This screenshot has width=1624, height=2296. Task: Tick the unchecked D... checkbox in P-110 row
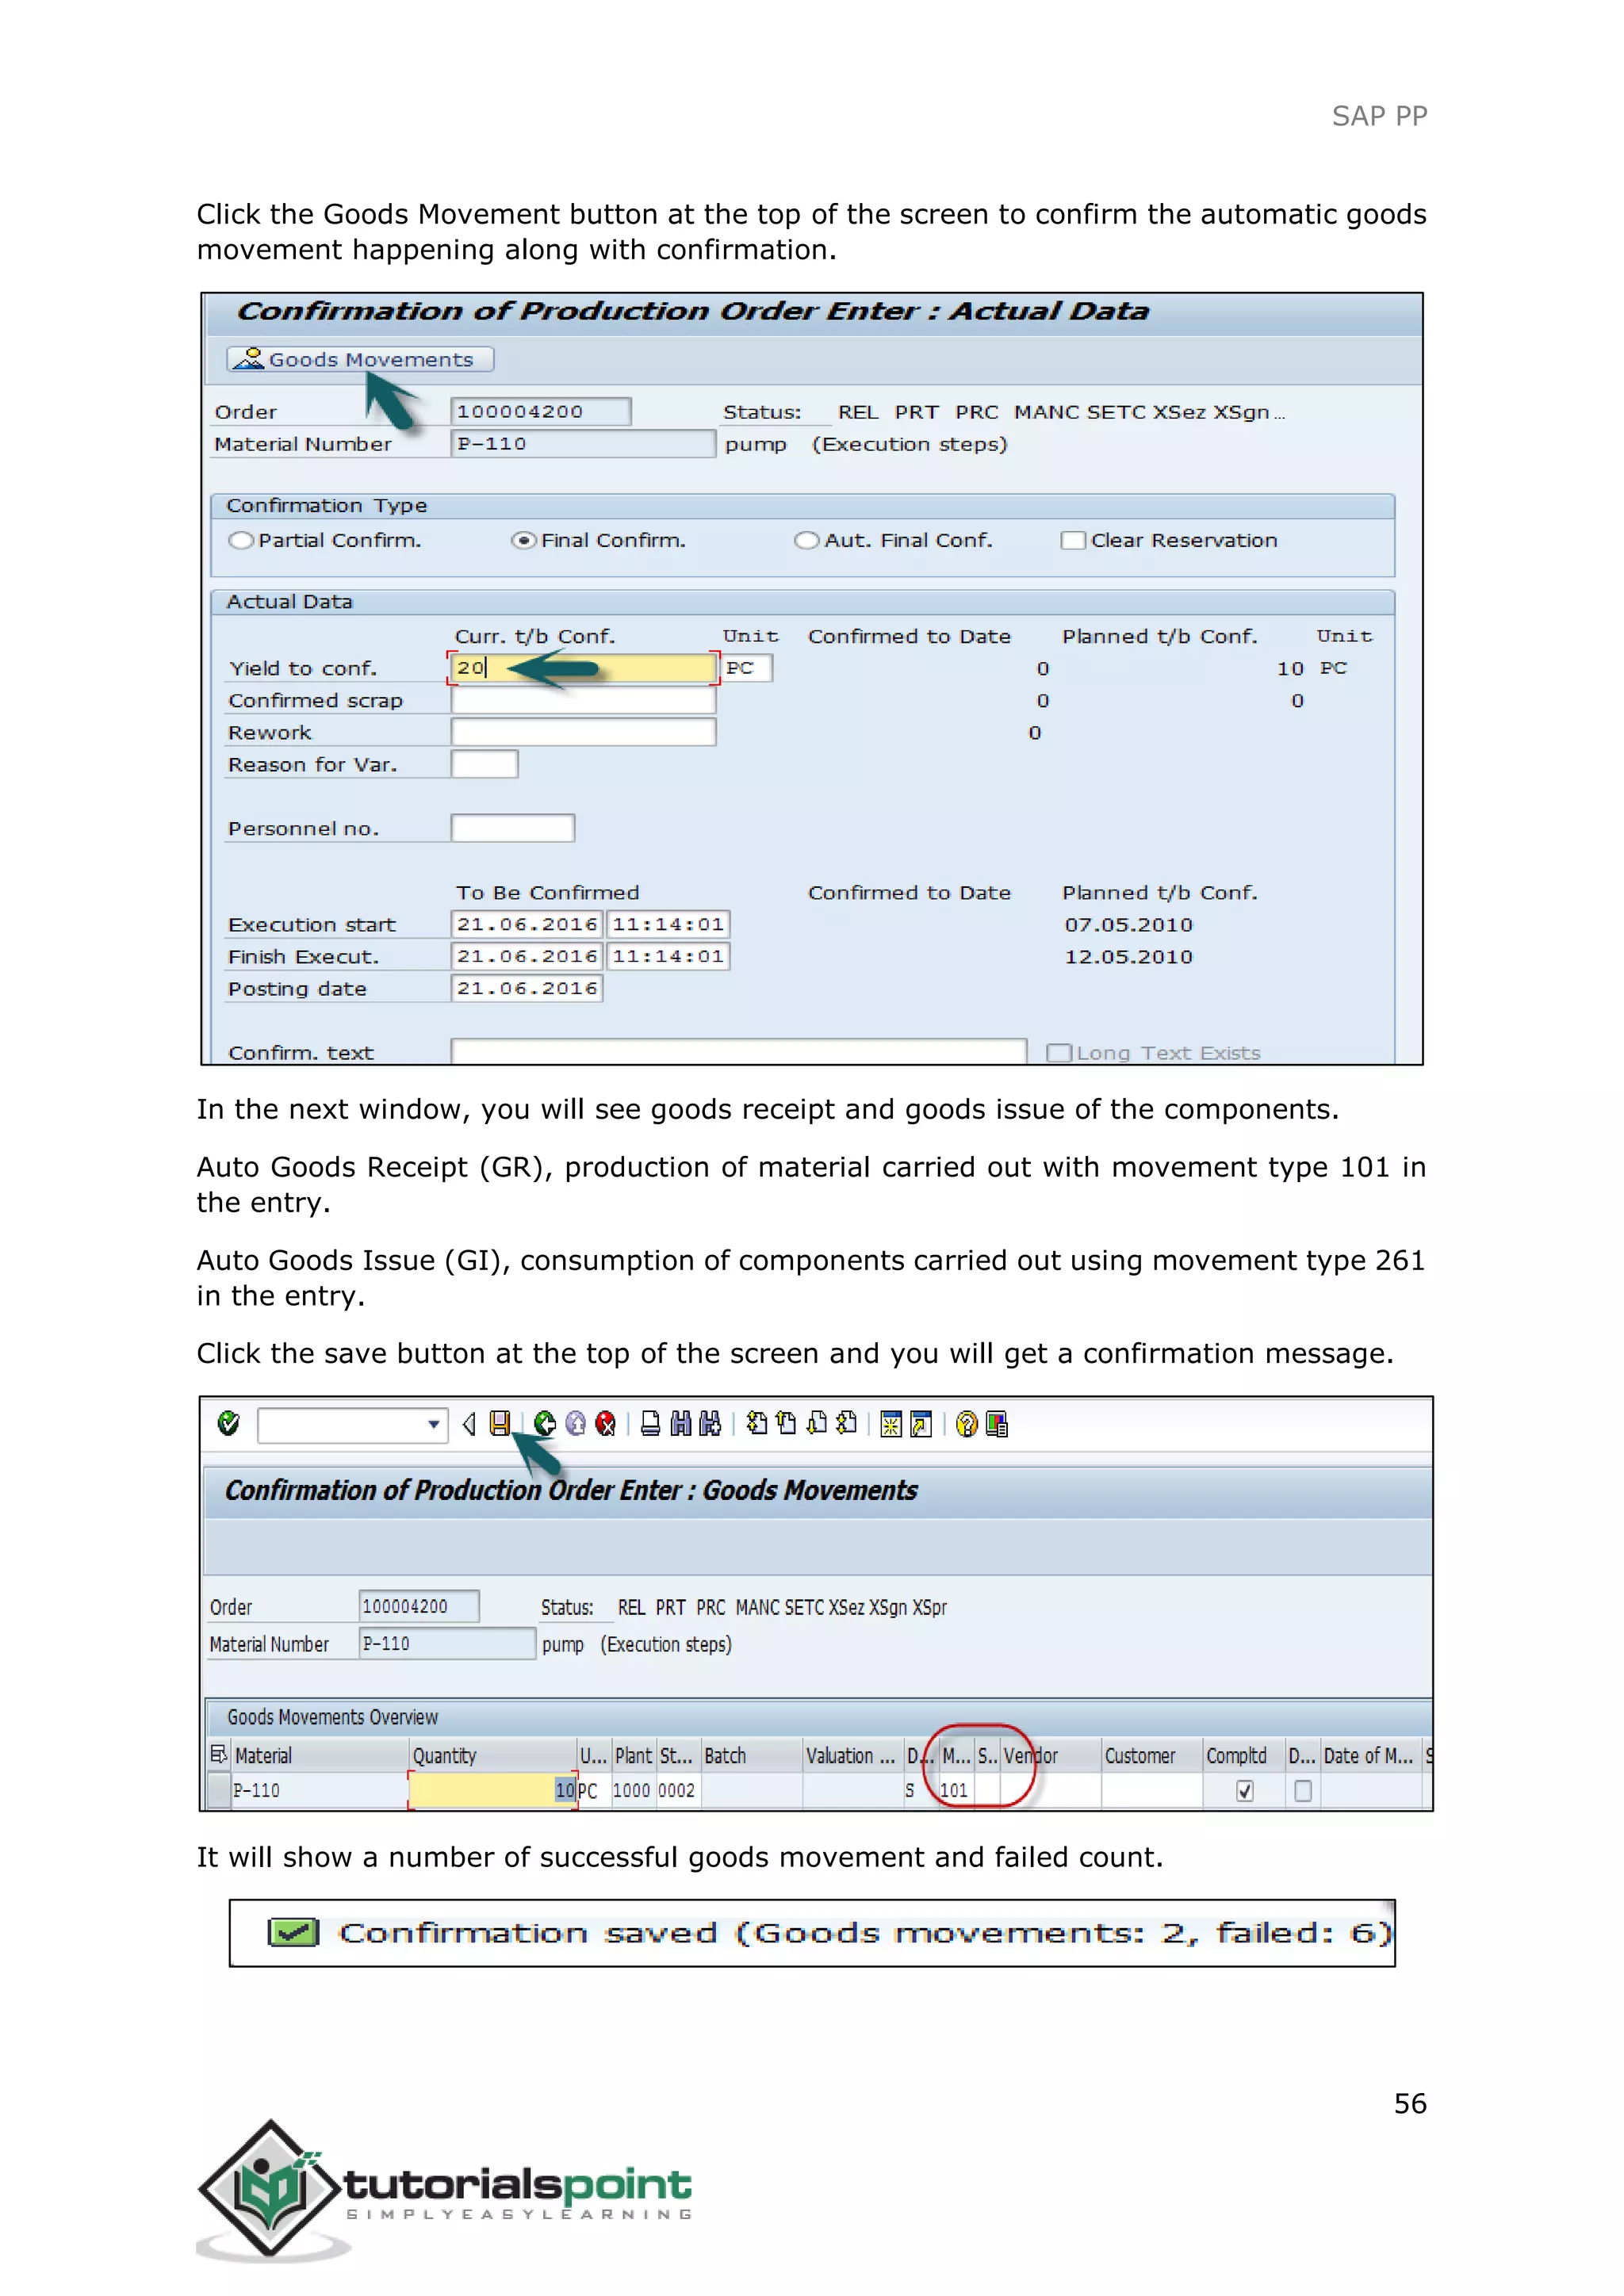[1302, 1791]
